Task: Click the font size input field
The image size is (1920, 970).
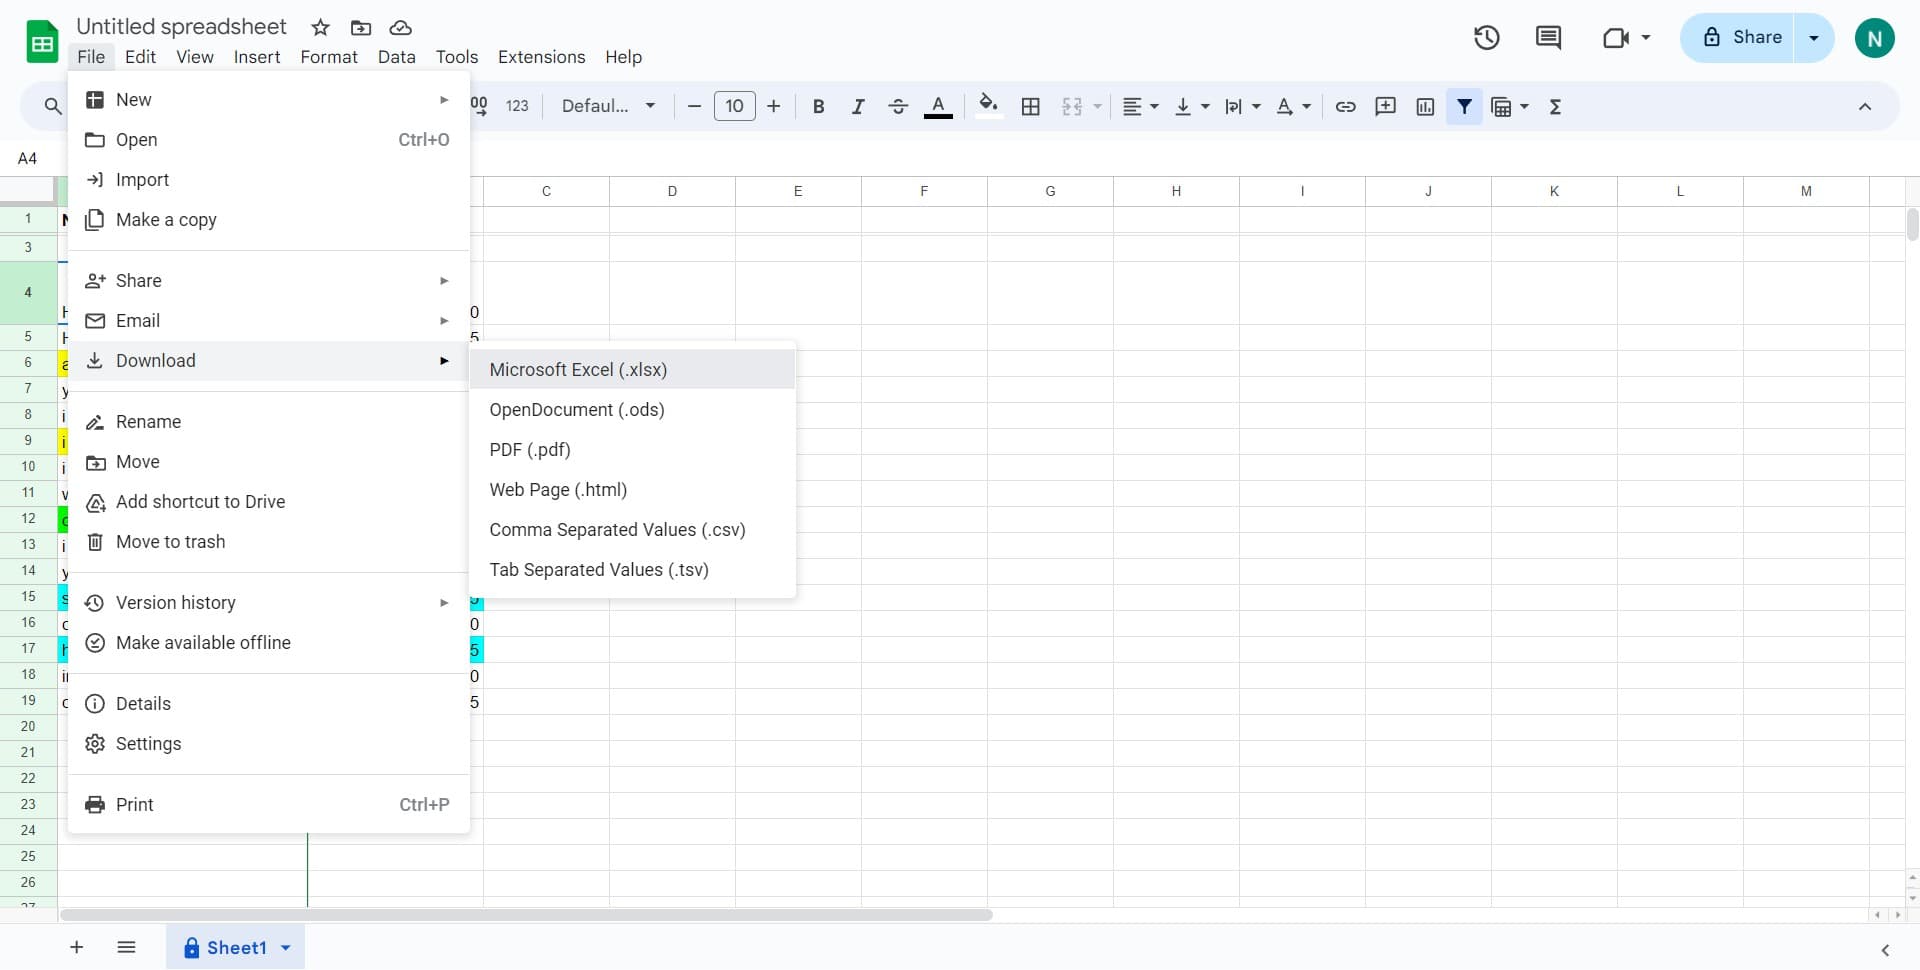Action: [x=734, y=107]
